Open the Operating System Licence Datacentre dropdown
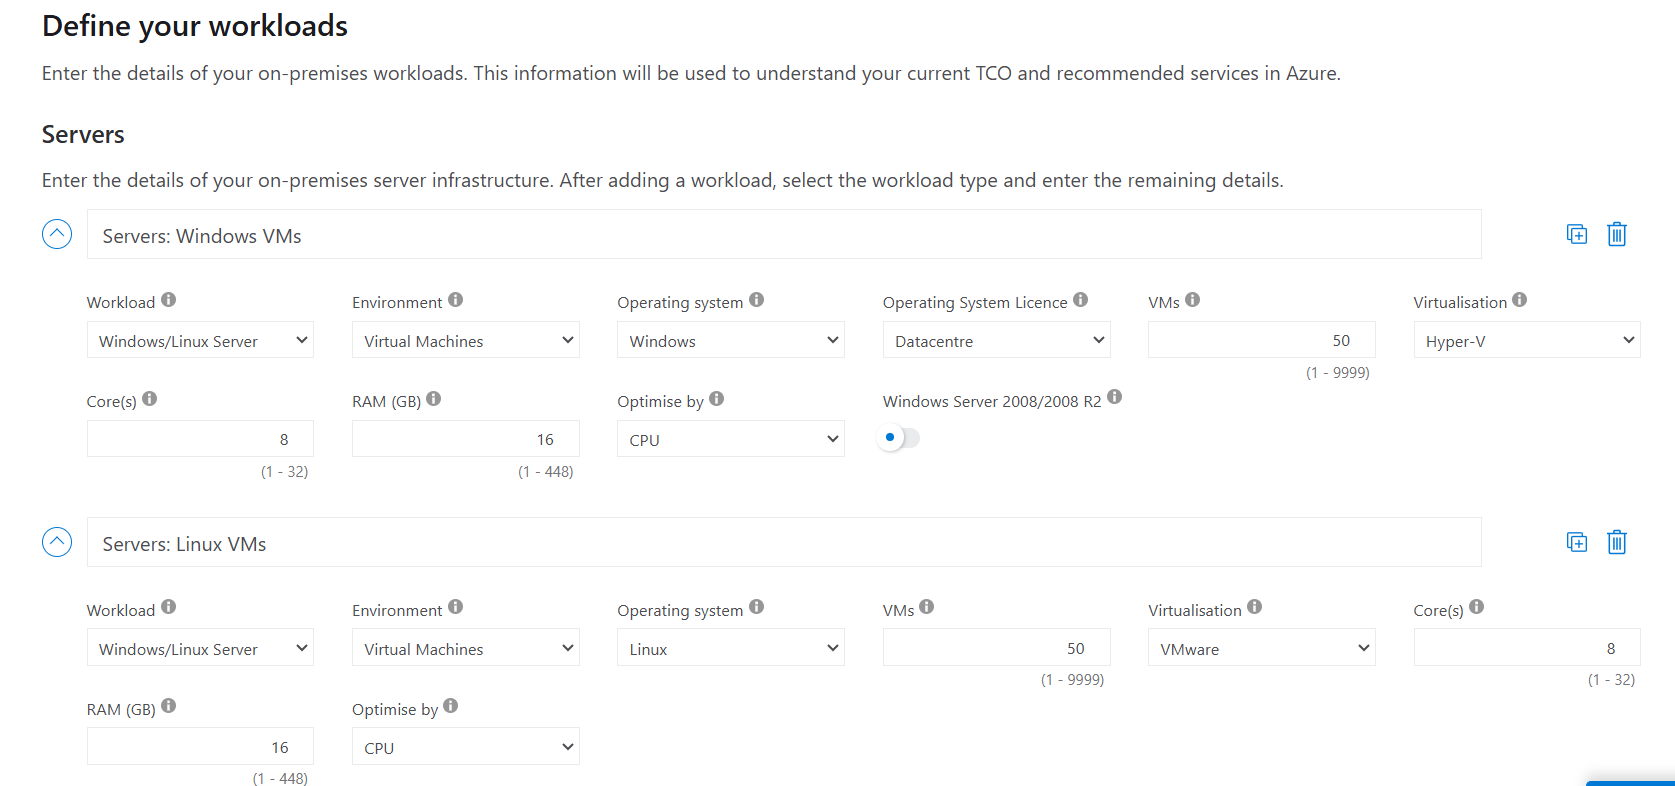 [x=996, y=340]
